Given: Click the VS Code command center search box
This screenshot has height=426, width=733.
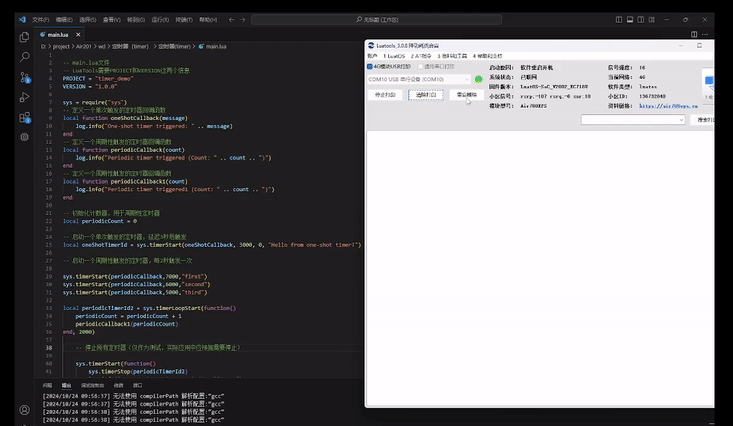Looking at the screenshot, I should tap(376, 20).
